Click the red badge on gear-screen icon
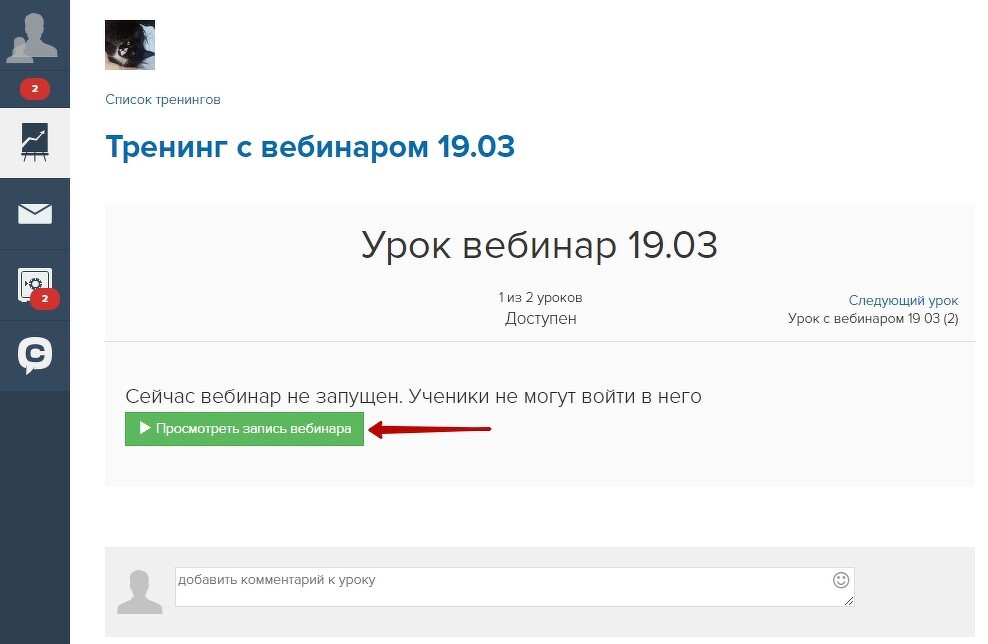Viewport: 988px width, 644px height. pos(45,298)
